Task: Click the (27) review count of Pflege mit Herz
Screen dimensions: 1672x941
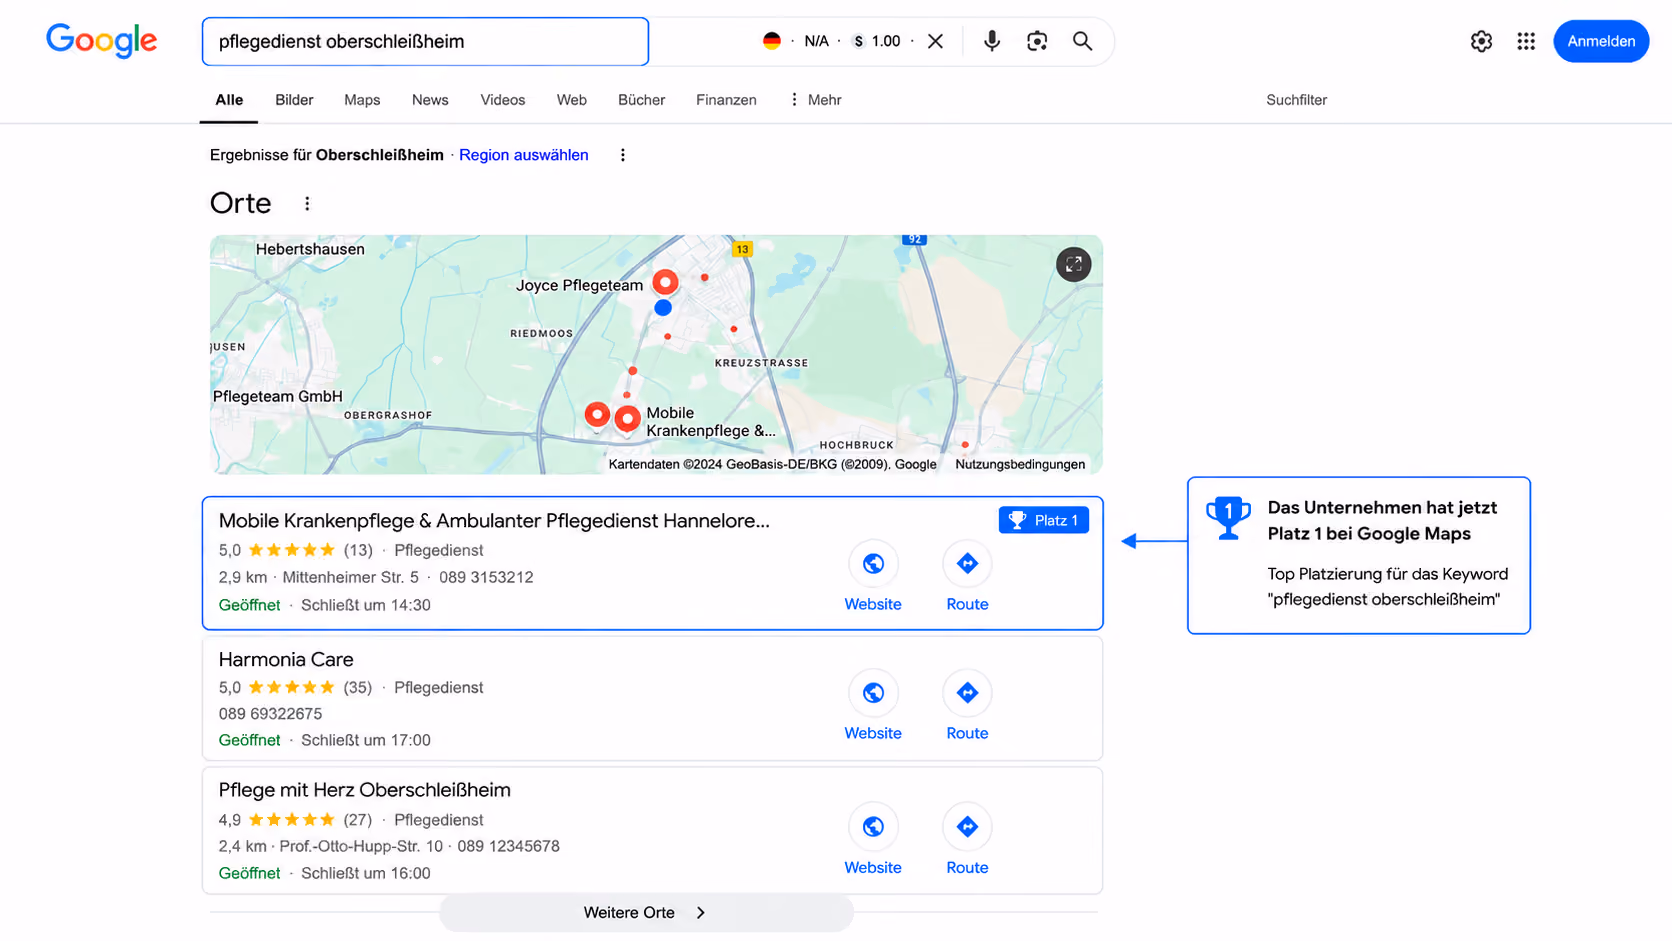Action: [358, 820]
